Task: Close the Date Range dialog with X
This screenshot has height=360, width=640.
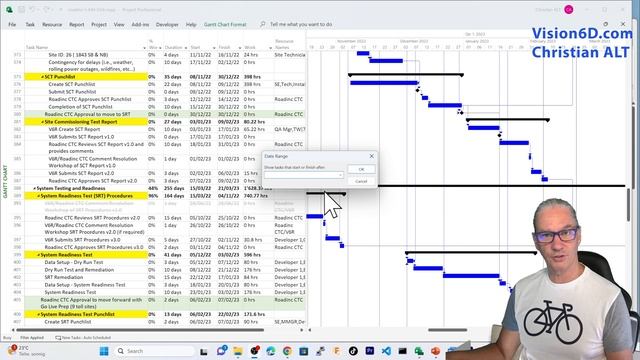Action: [371, 156]
